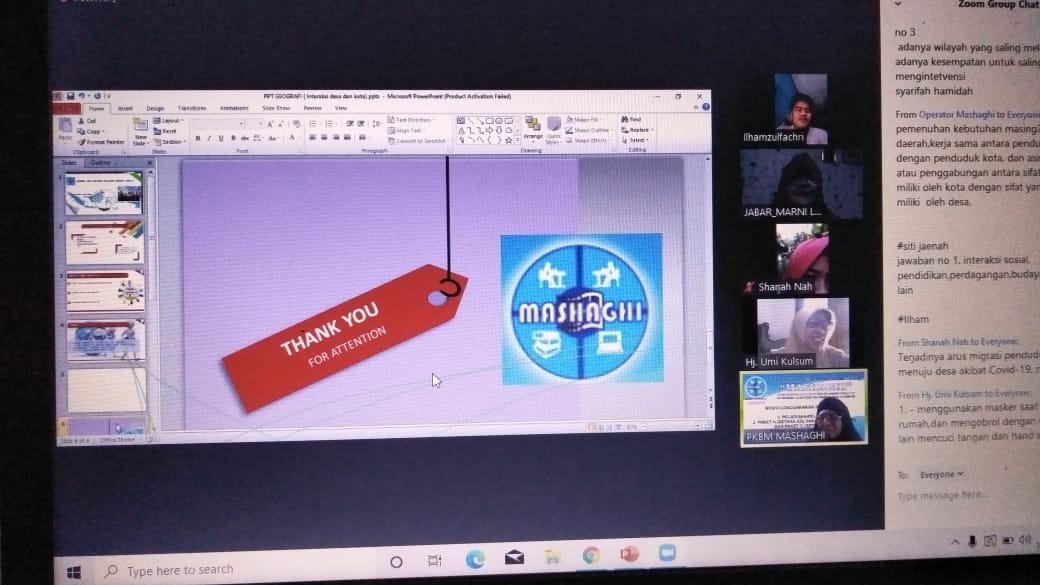Click the New Slide icon
1040x585 pixels.
pos(140,128)
